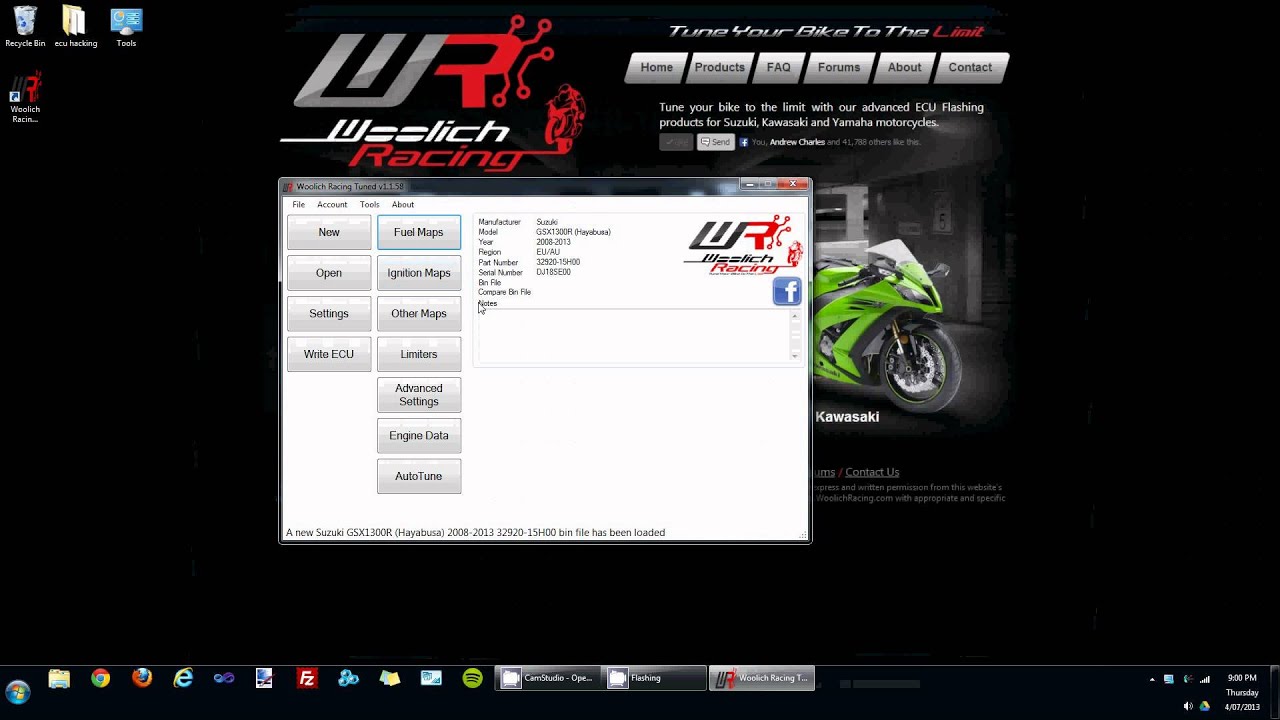
Task: Click inside the Notes text area
Action: [632, 336]
